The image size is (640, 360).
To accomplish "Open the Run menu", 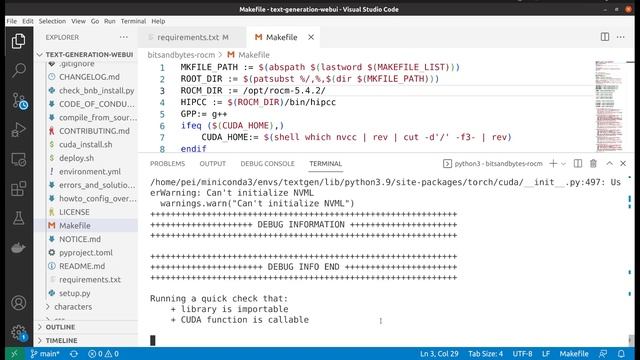I will 109,21.
